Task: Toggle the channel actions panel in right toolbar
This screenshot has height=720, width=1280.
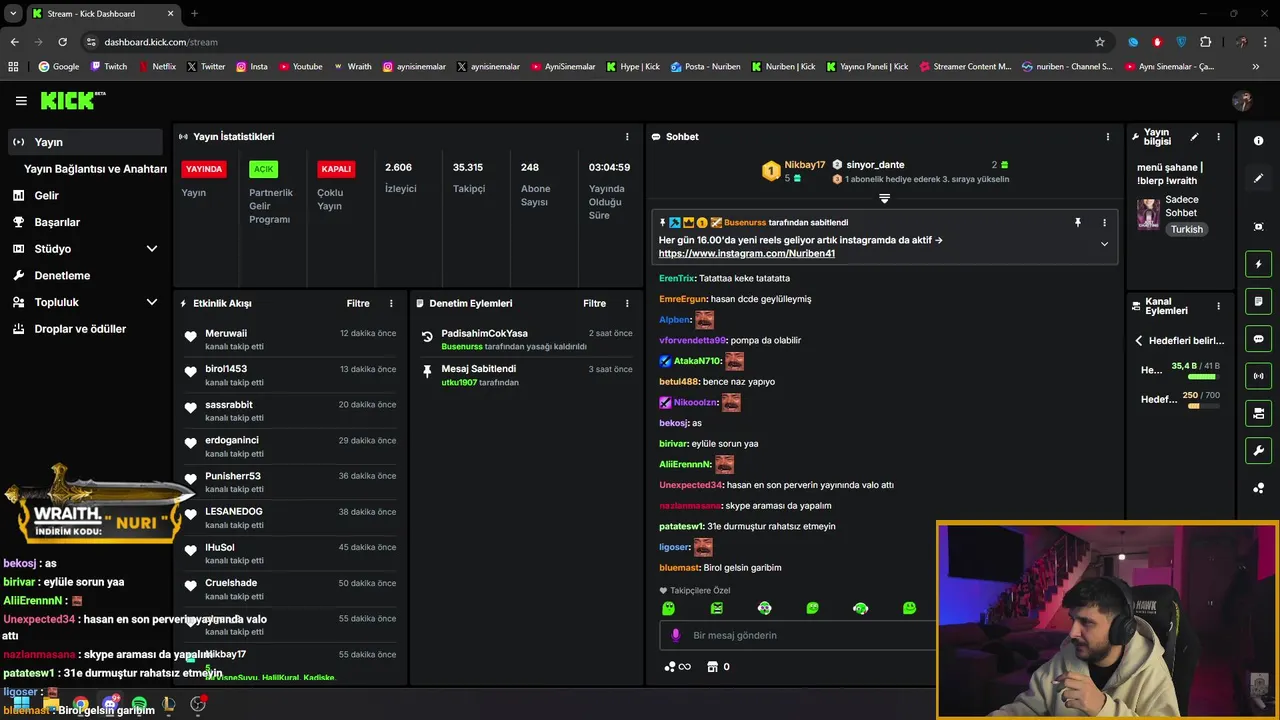Action: 1258,413
